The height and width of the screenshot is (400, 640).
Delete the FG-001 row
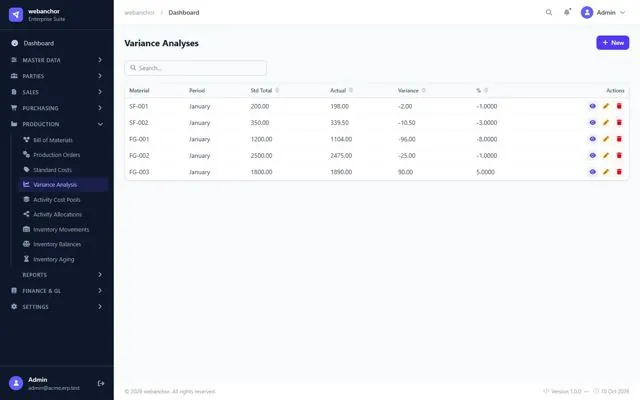click(x=619, y=139)
